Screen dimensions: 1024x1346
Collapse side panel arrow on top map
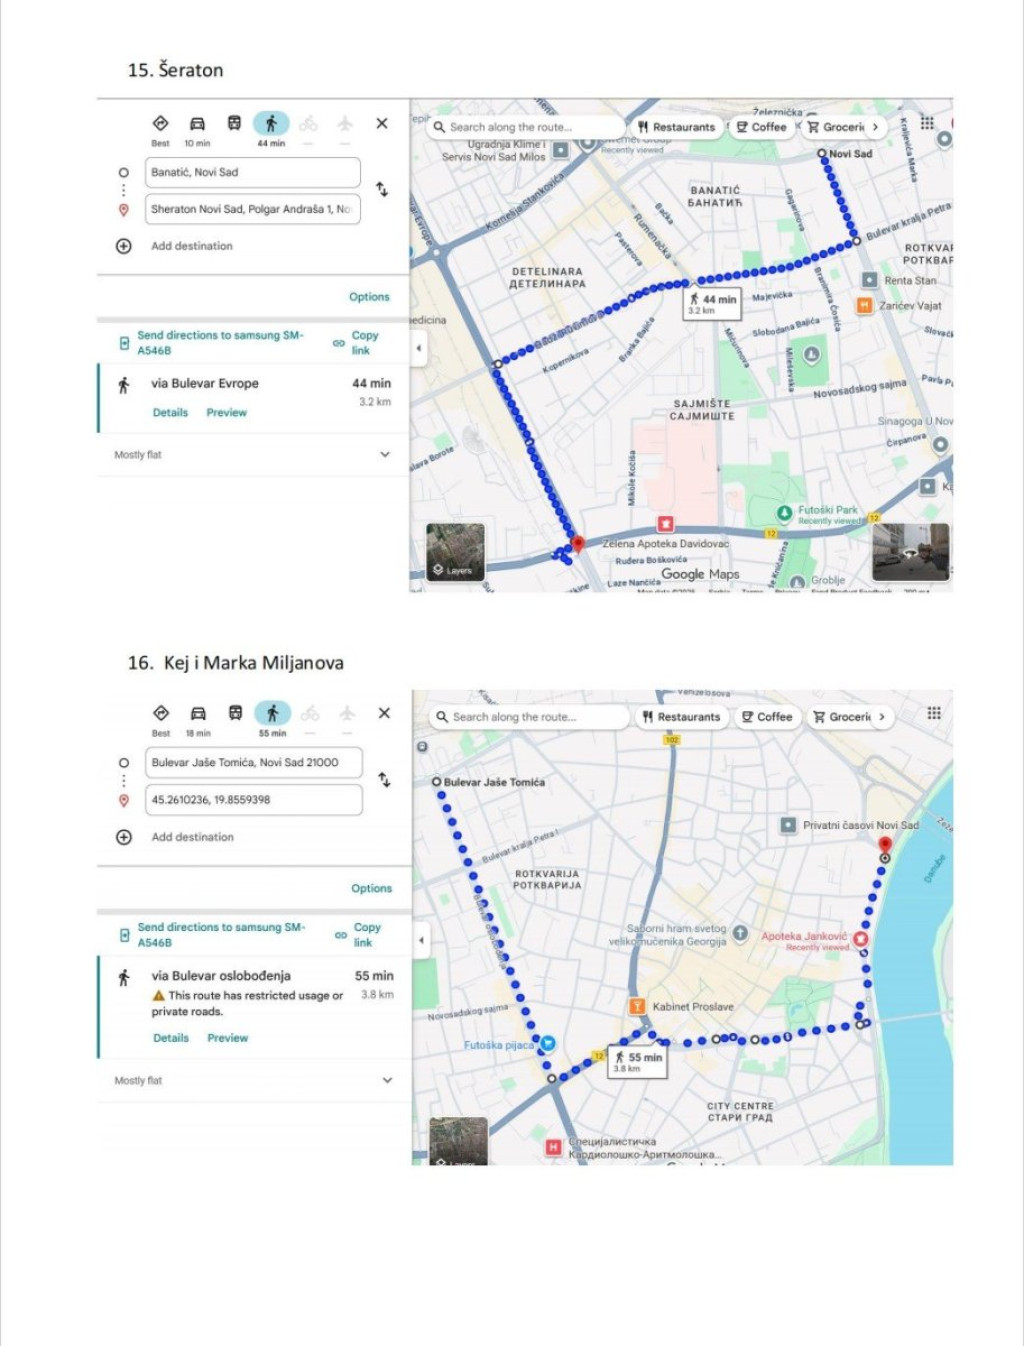click(x=419, y=348)
